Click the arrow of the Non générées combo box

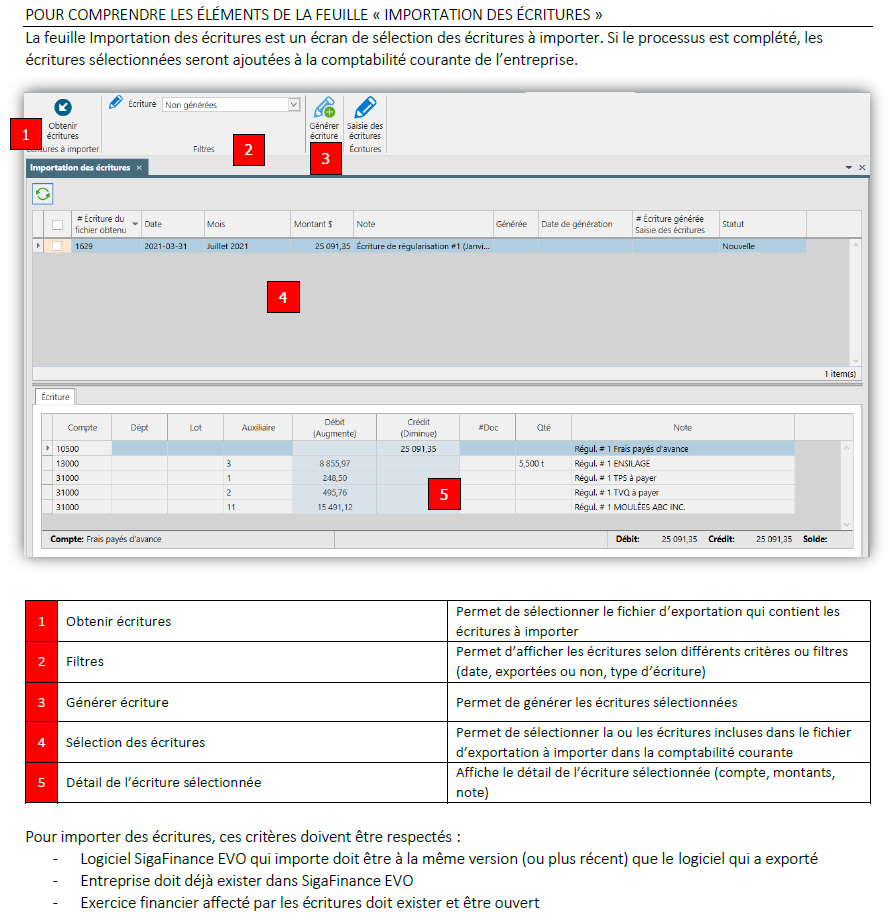(293, 105)
